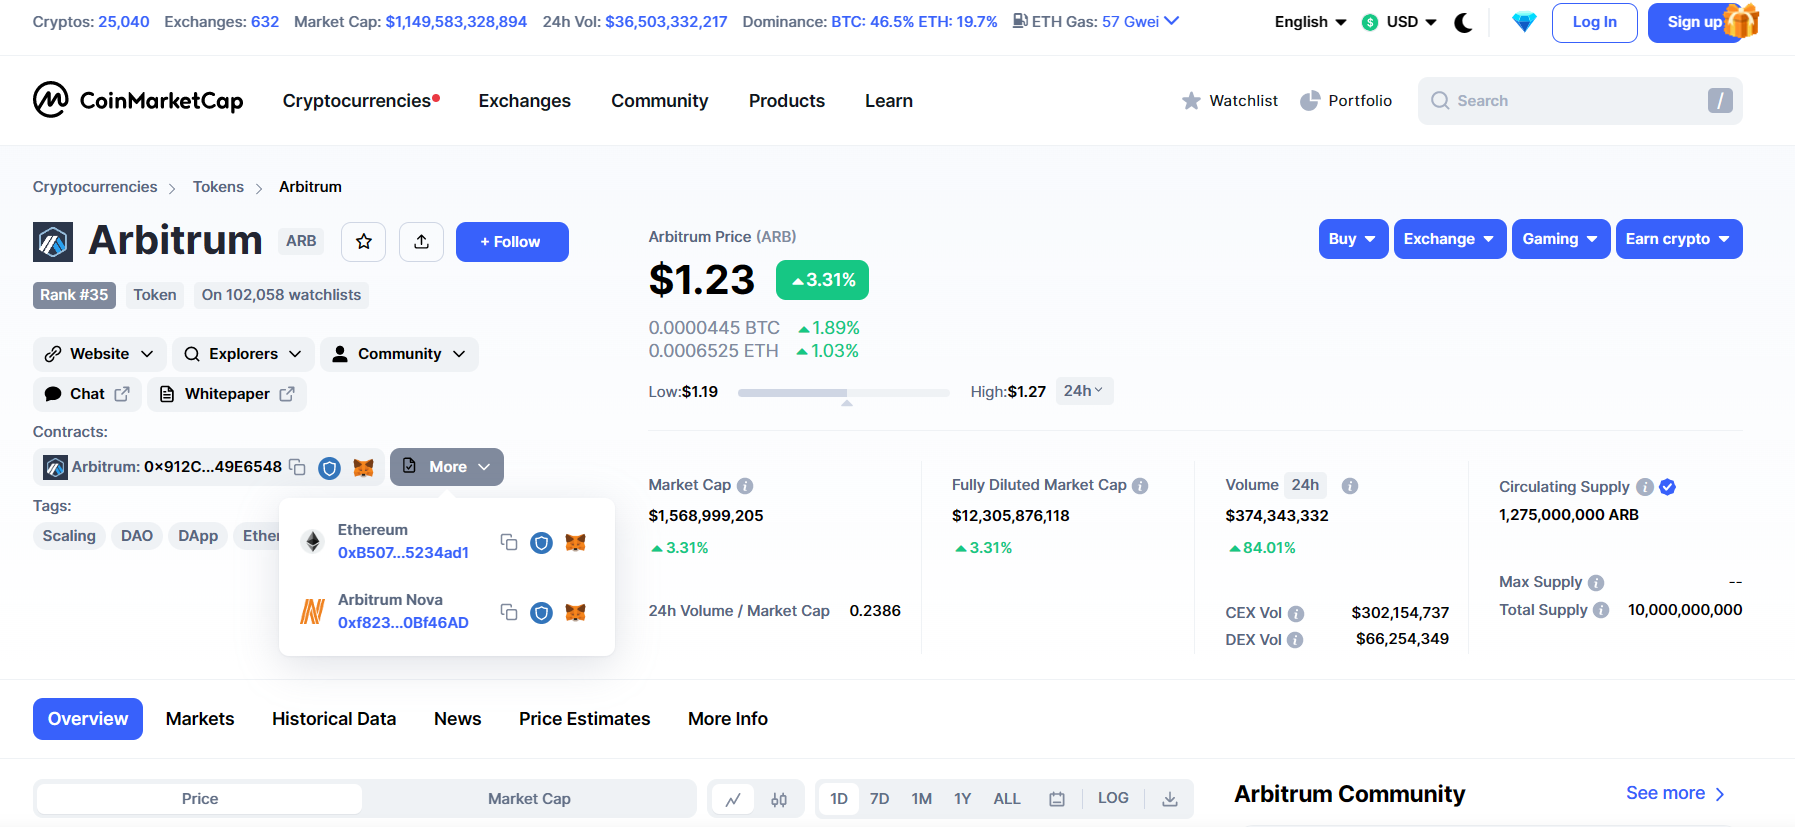Open the See more community link
Screen dimensions: 1795x827
(1675, 793)
